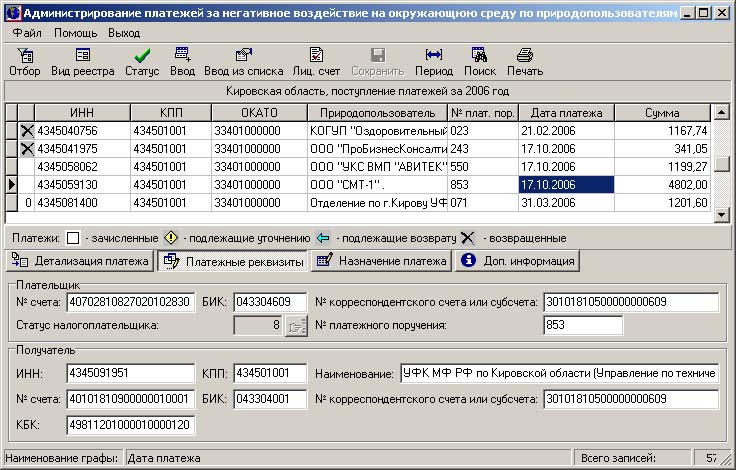Switch to Назначение платежа tab

coord(380,261)
